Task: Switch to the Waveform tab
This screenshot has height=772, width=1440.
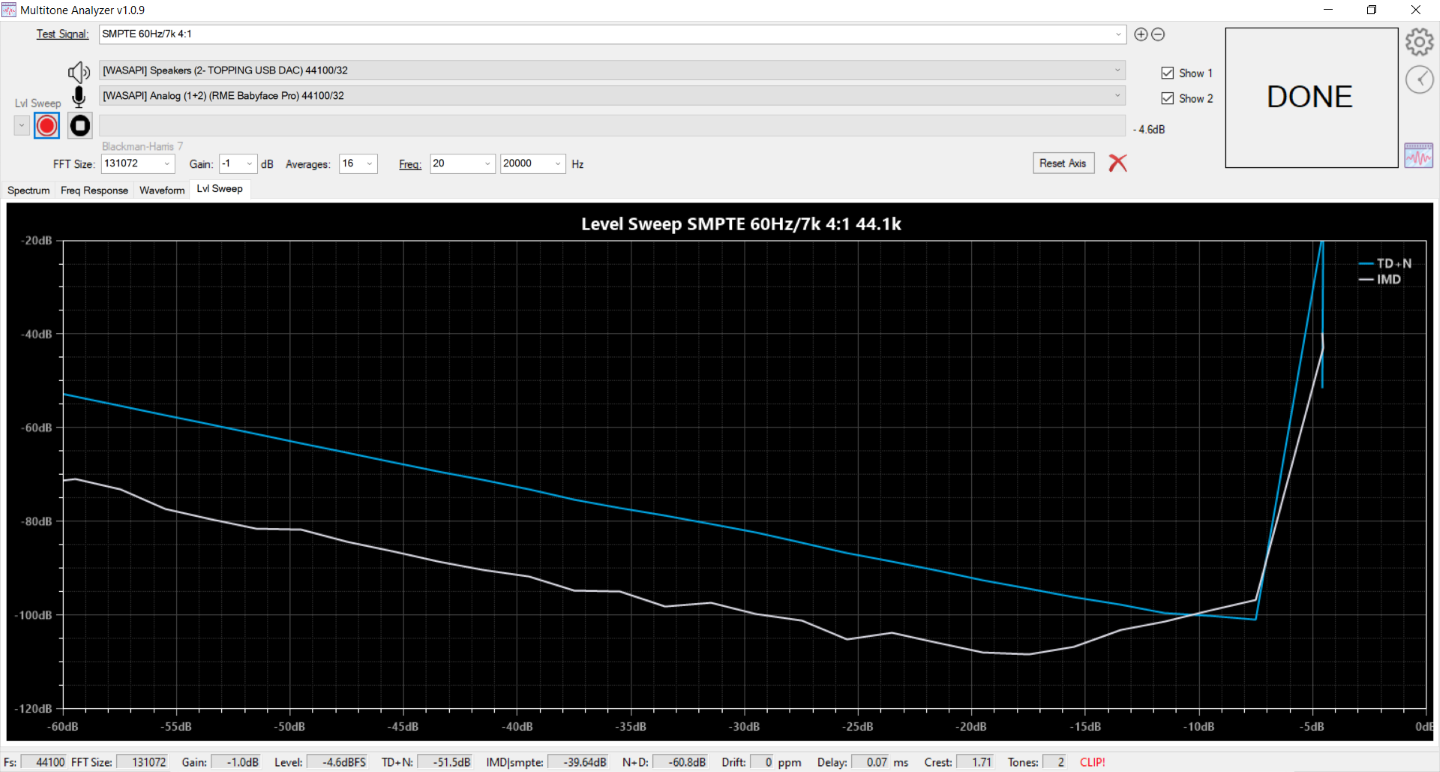Action: point(162,190)
